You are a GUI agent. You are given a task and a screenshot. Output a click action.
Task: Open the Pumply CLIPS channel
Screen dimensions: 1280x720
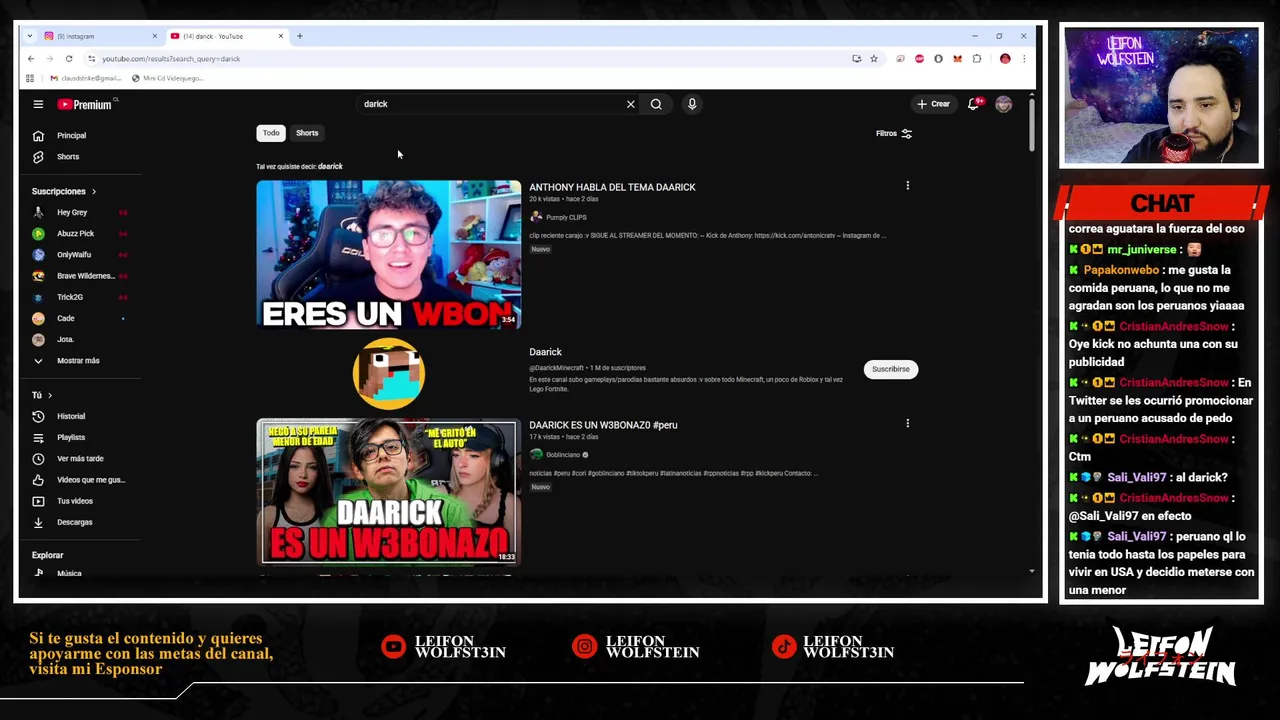[566, 217]
